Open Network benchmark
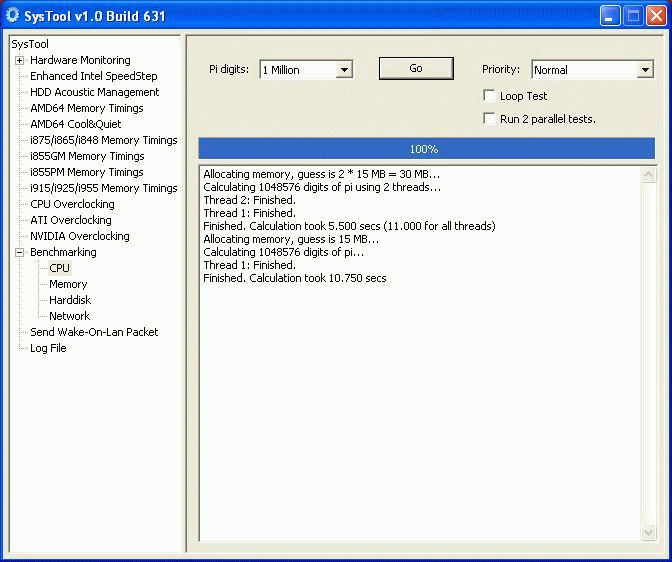The height and width of the screenshot is (562, 672). [69, 316]
